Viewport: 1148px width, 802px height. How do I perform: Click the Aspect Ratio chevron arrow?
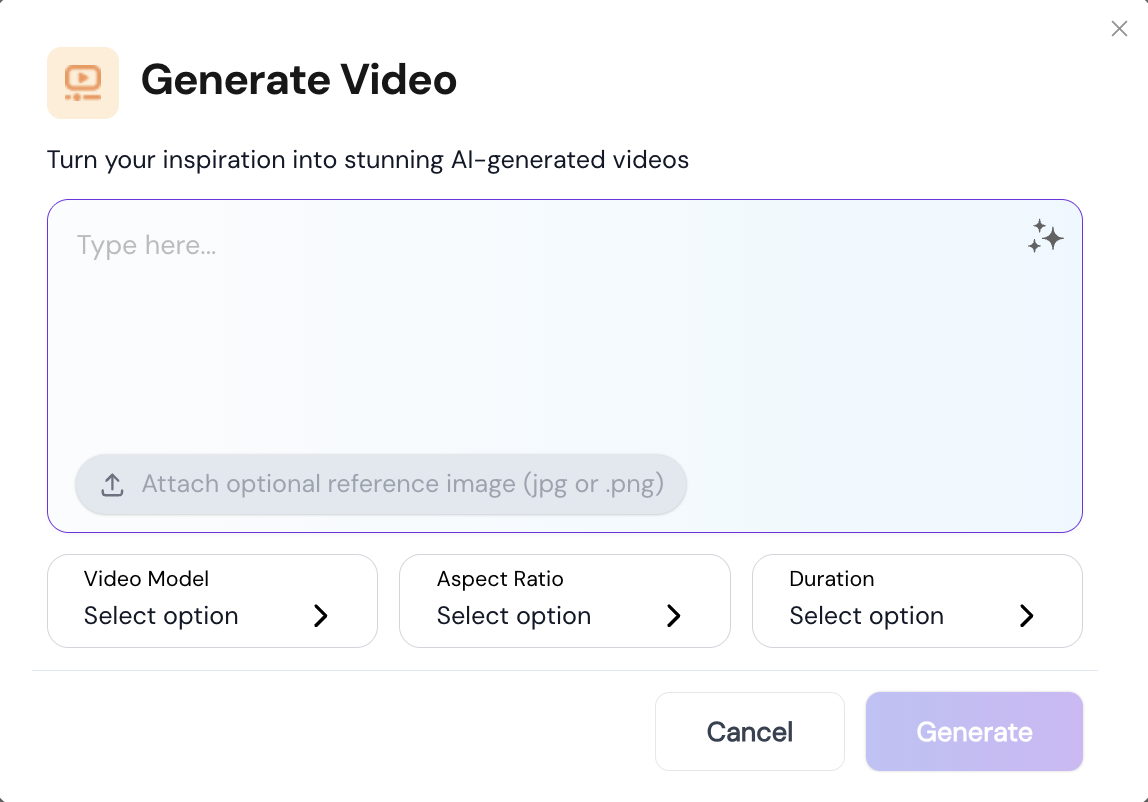point(673,616)
